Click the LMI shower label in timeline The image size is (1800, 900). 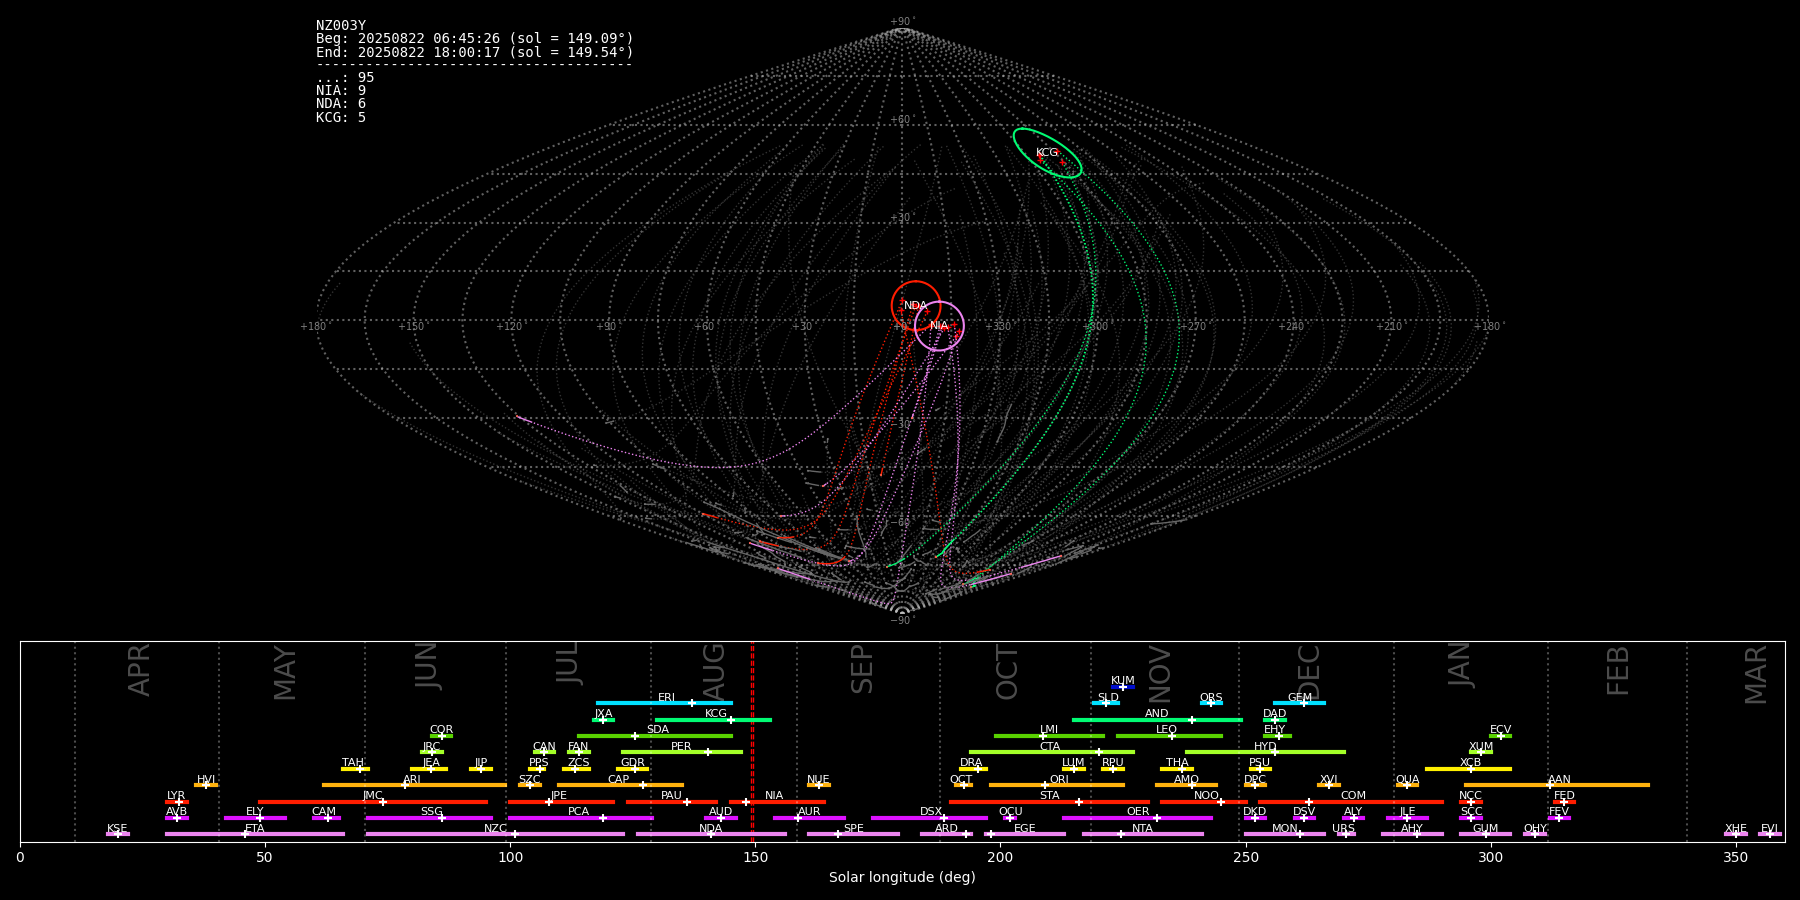point(1049,730)
